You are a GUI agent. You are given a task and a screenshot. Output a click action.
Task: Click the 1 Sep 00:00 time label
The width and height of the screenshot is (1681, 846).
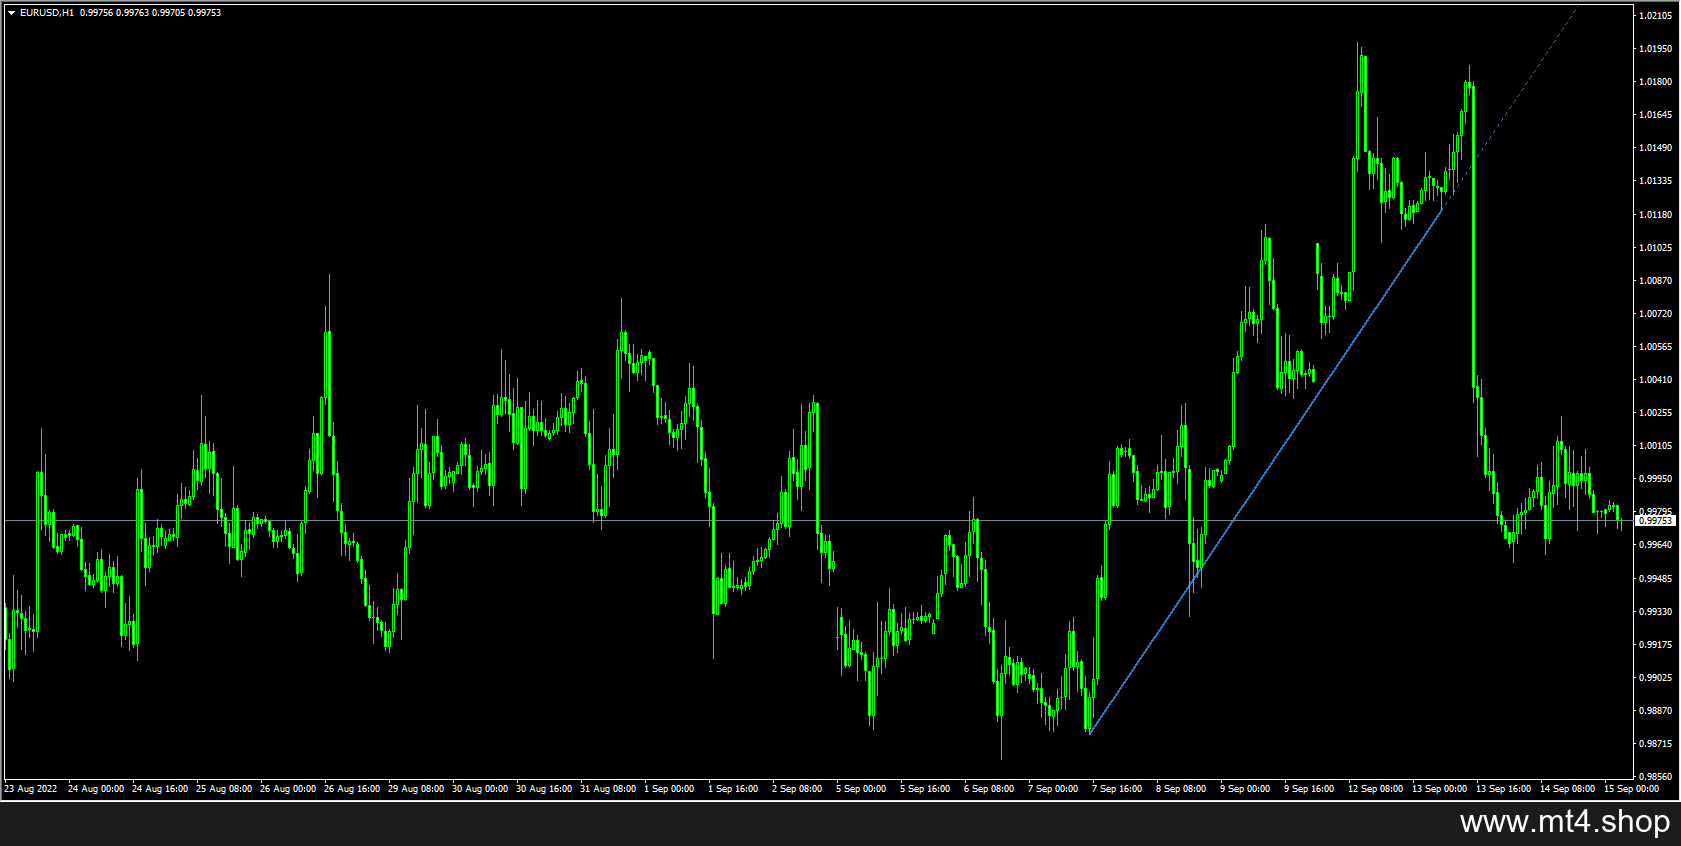click(669, 789)
